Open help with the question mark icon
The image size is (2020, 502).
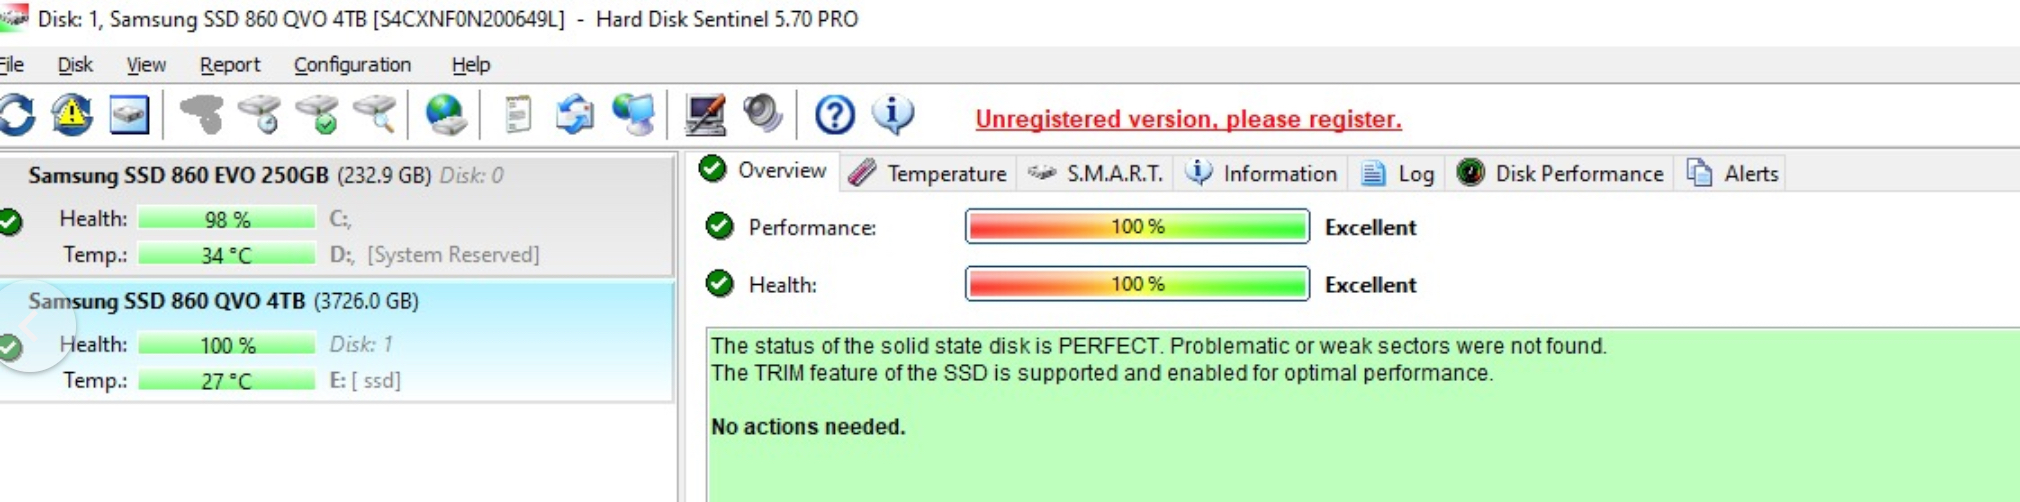tap(834, 115)
